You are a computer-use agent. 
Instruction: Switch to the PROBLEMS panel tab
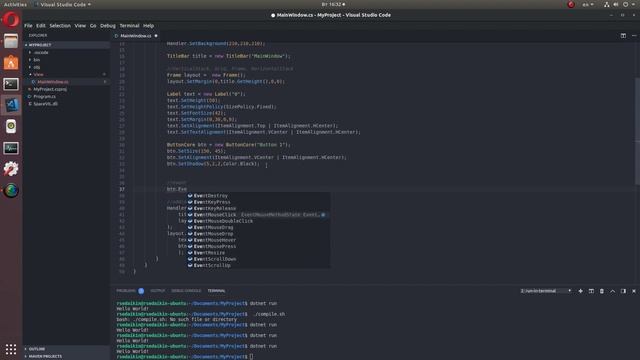point(126,291)
